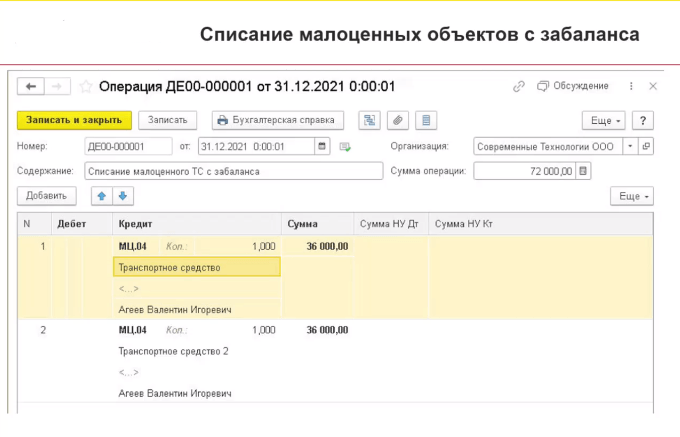Select the Транспортное средство 2 cell

point(174,351)
